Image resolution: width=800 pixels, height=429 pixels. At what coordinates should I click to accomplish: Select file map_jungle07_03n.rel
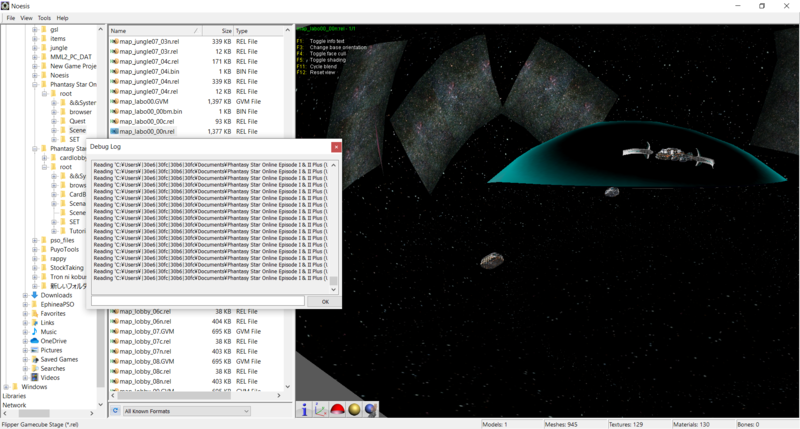click(149, 42)
